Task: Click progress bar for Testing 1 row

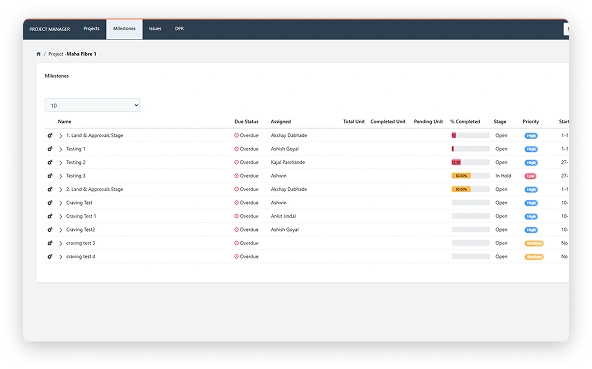Action: 470,149
